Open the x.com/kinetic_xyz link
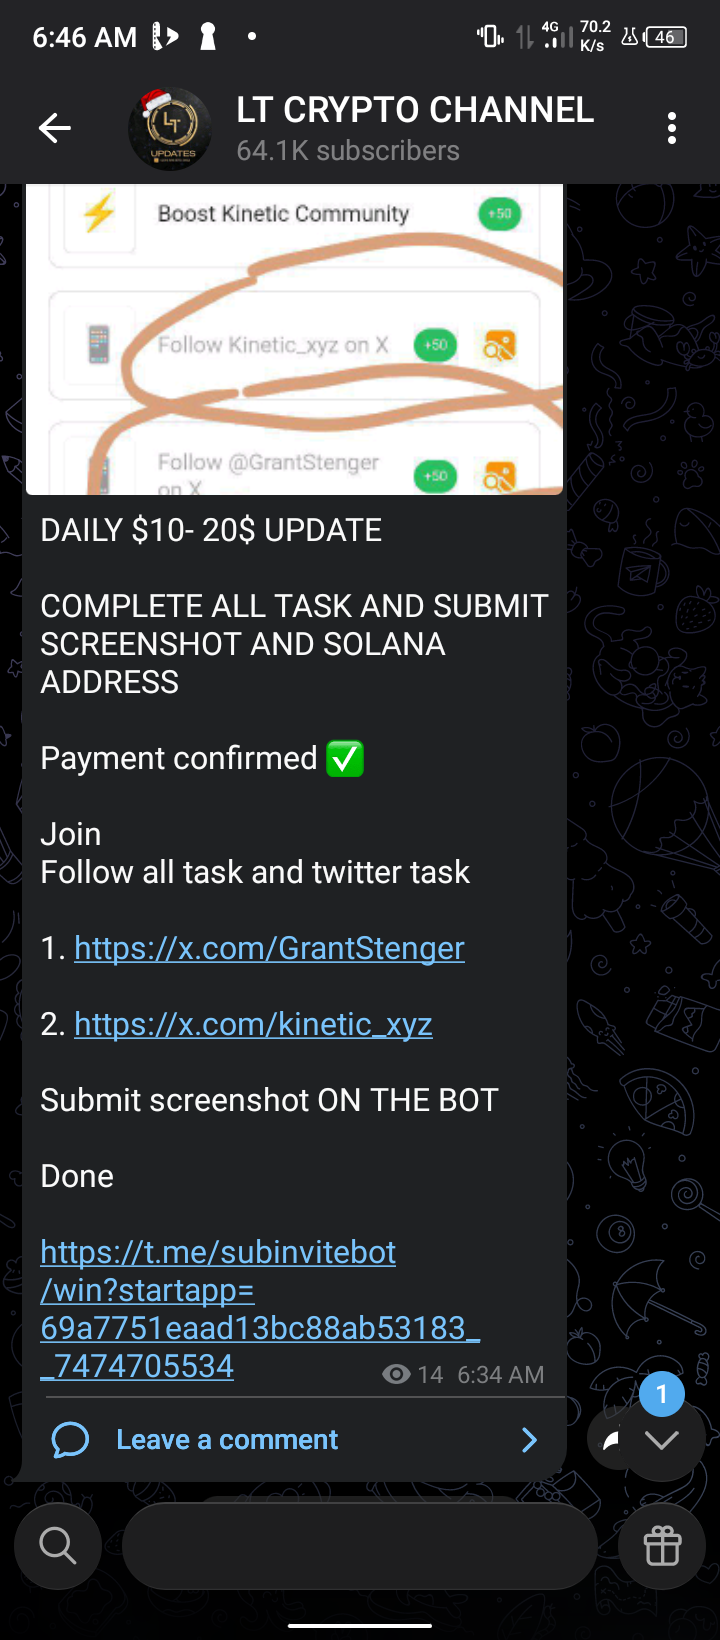 pos(253,1024)
